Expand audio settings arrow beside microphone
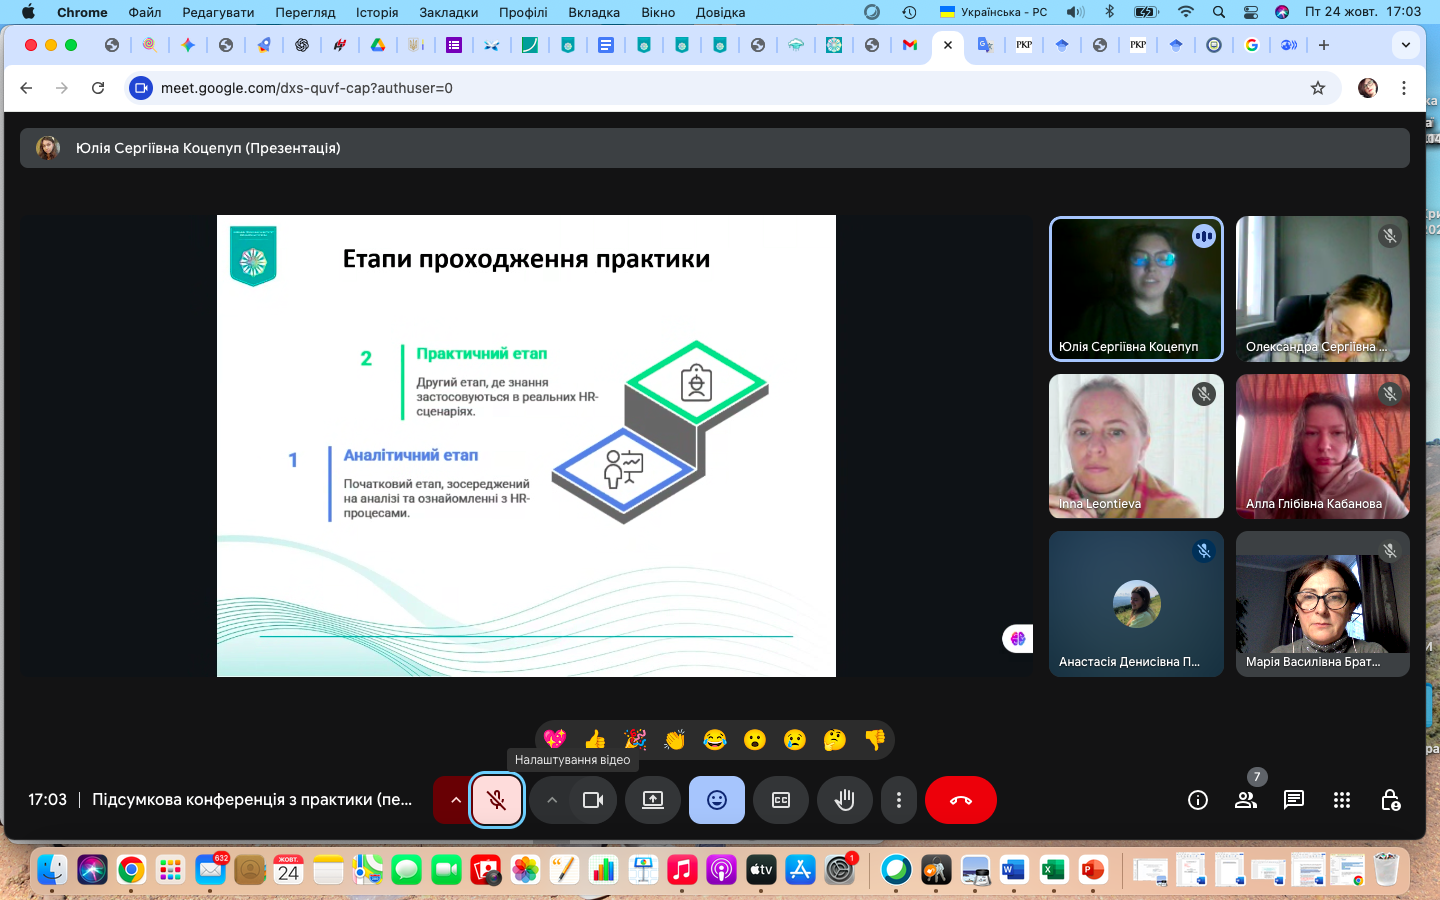The height and width of the screenshot is (900, 1440). [x=456, y=800]
